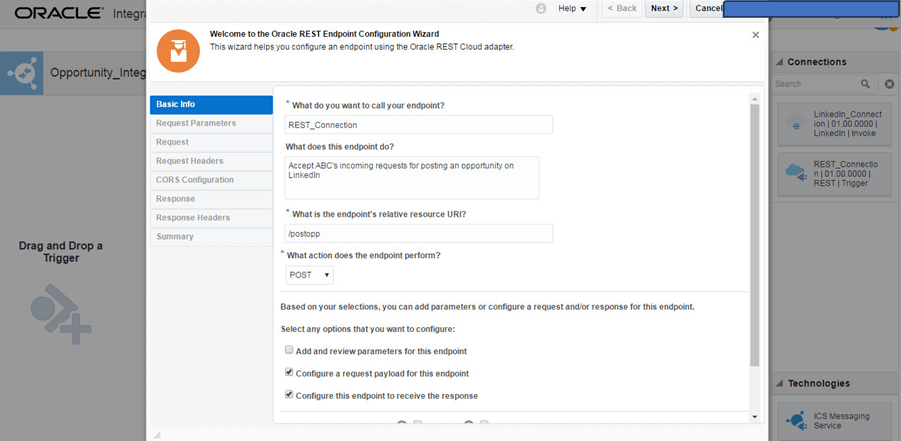The height and width of the screenshot is (441, 901).
Task: Collapse the Connections panel
Action: [780, 62]
